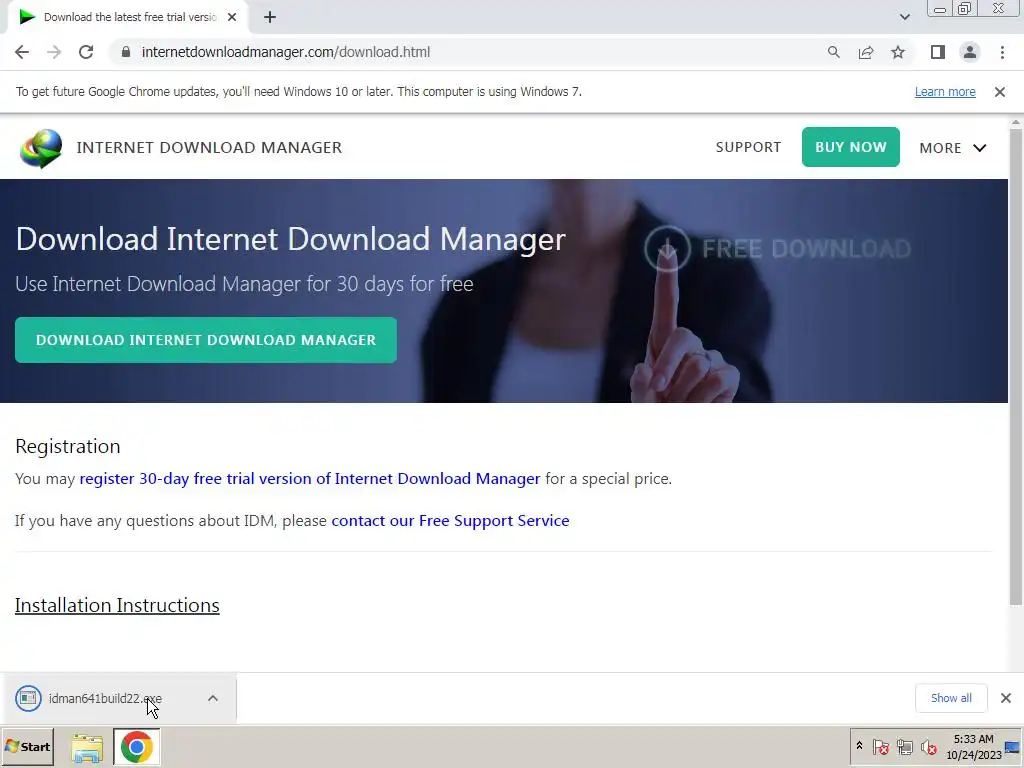Open the Installation Instructions link

117,605
